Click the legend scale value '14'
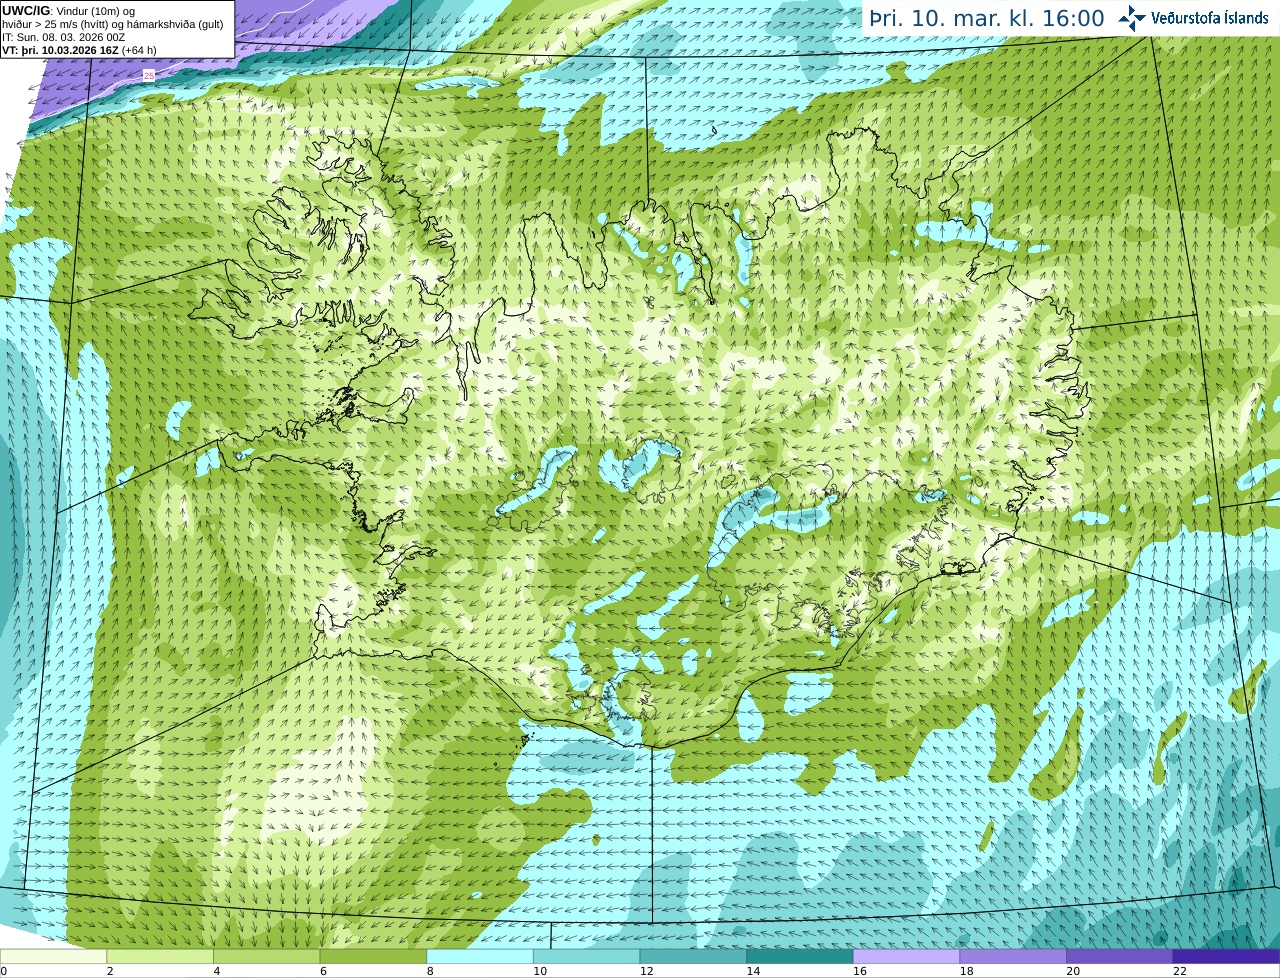The height and width of the screenshot is (978, 1280). tap(753, 971)
